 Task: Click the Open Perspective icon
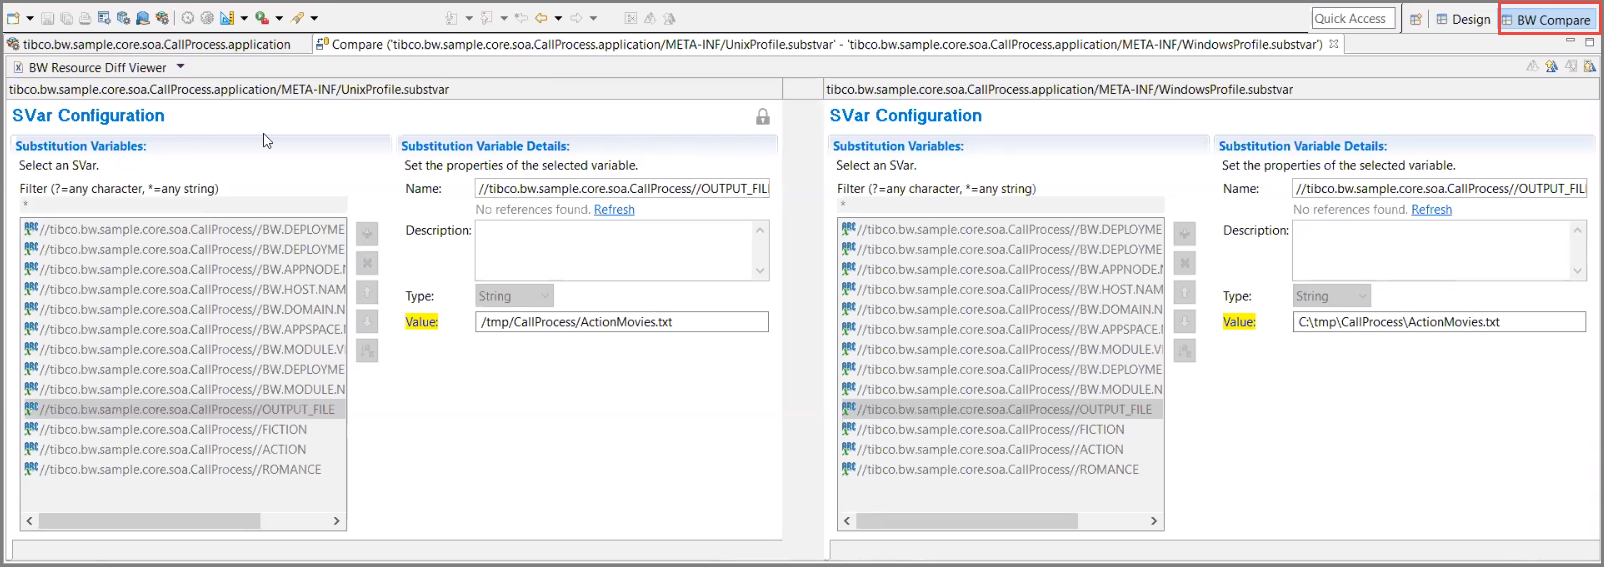1416,19
